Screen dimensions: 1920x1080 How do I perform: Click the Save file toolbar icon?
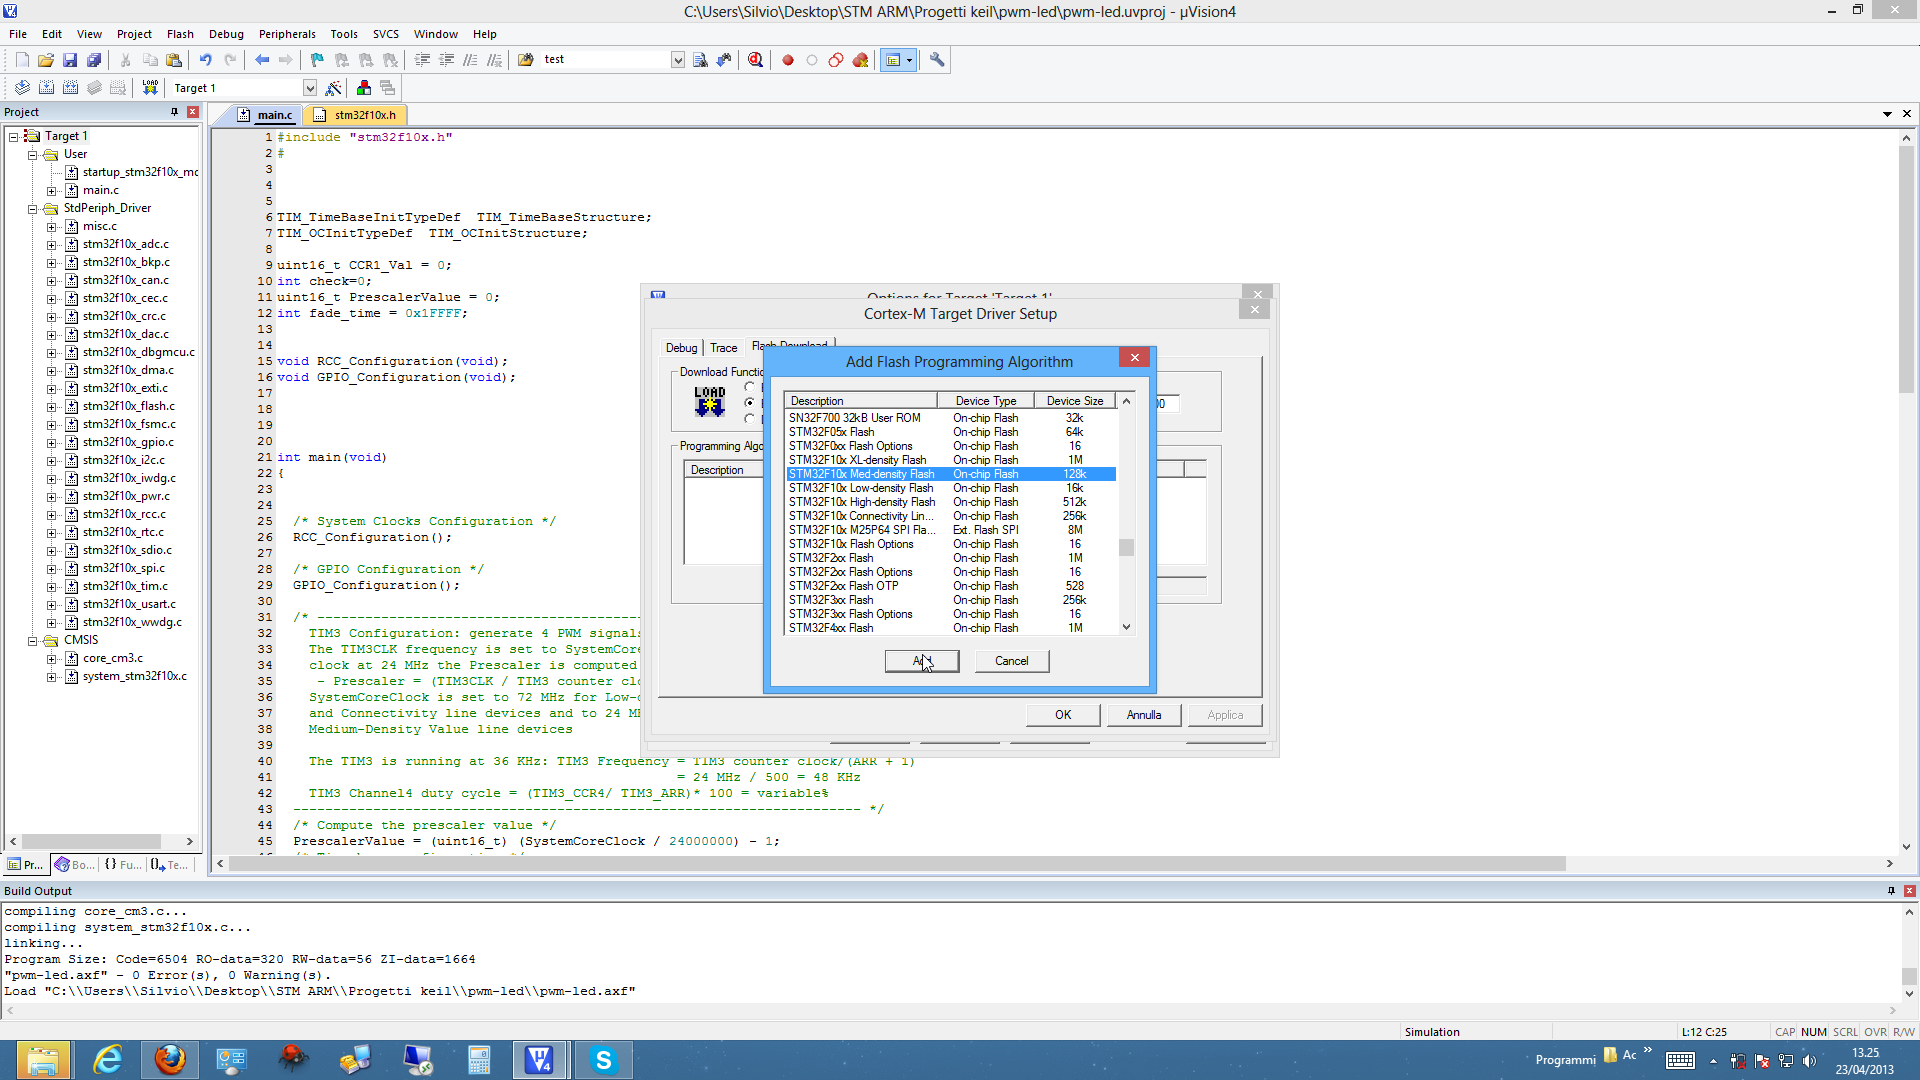[70, 60]
